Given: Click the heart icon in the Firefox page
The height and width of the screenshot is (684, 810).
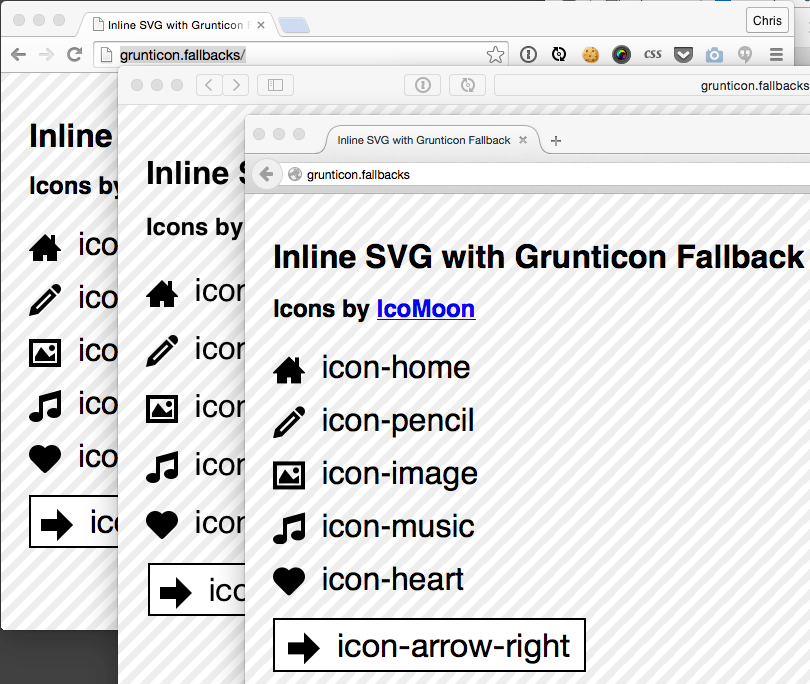Looking at the screenshot, I should tap(289, 581).
